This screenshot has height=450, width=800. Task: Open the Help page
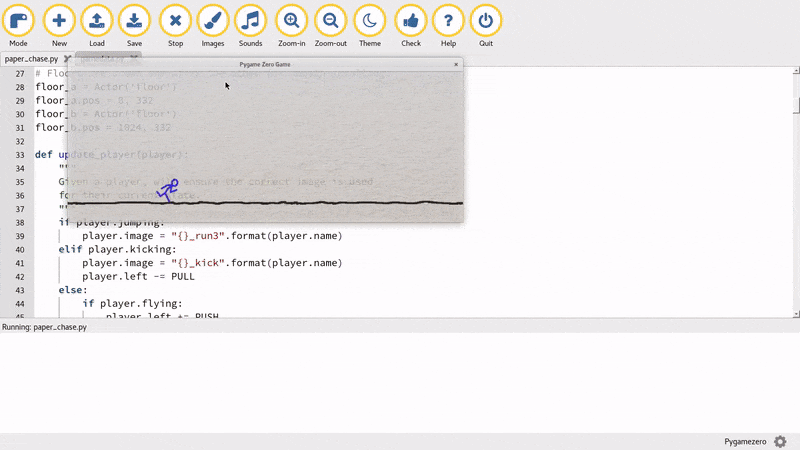tap(448, 26)
